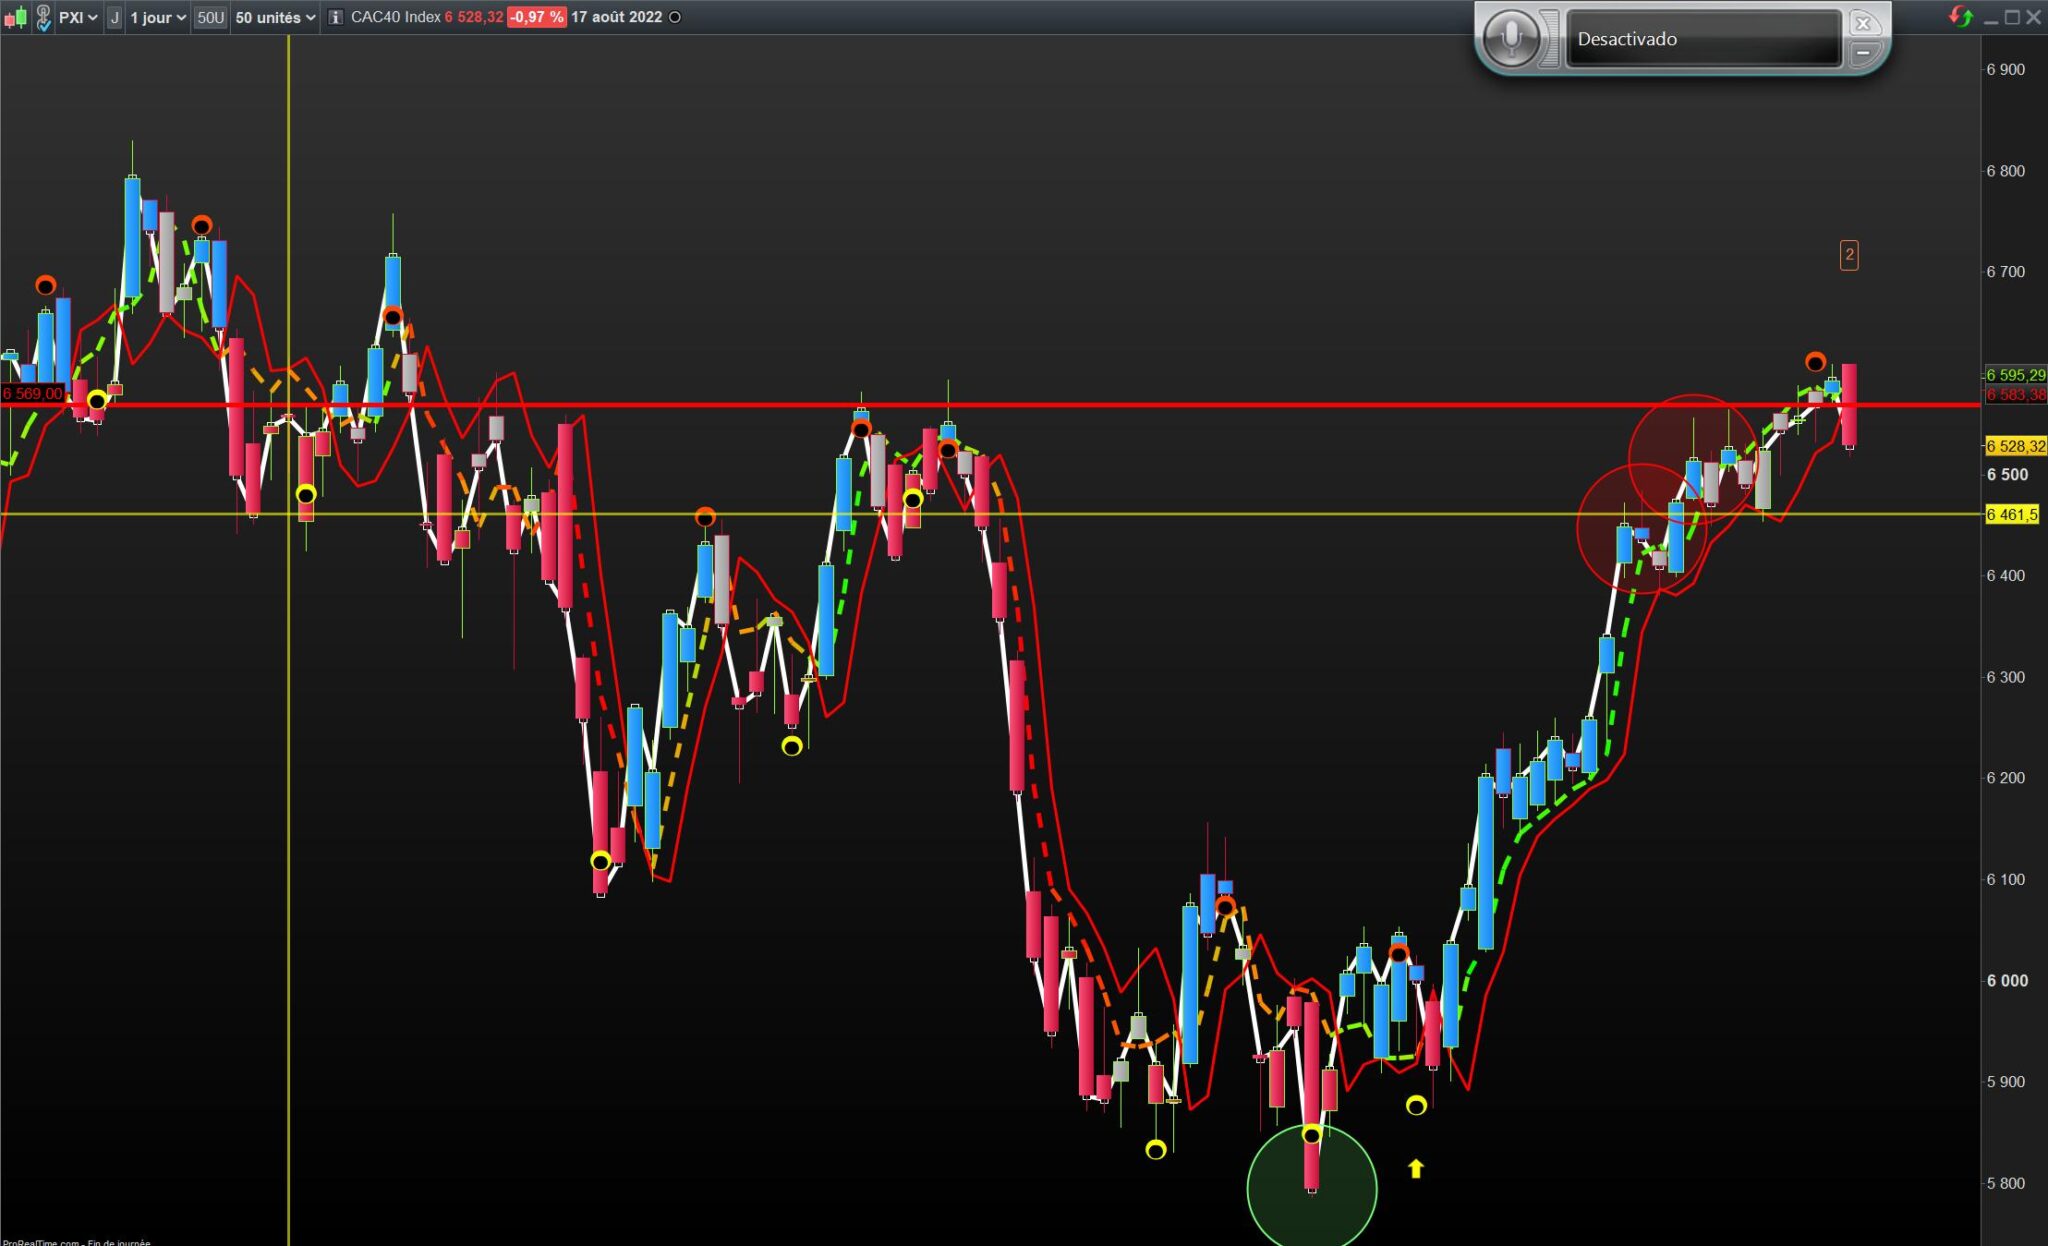Image resolution: width=2048 pixels, height=1246 pixels.
Task: Click the J timeframe shortcut button
Action: tap(114, 18)
